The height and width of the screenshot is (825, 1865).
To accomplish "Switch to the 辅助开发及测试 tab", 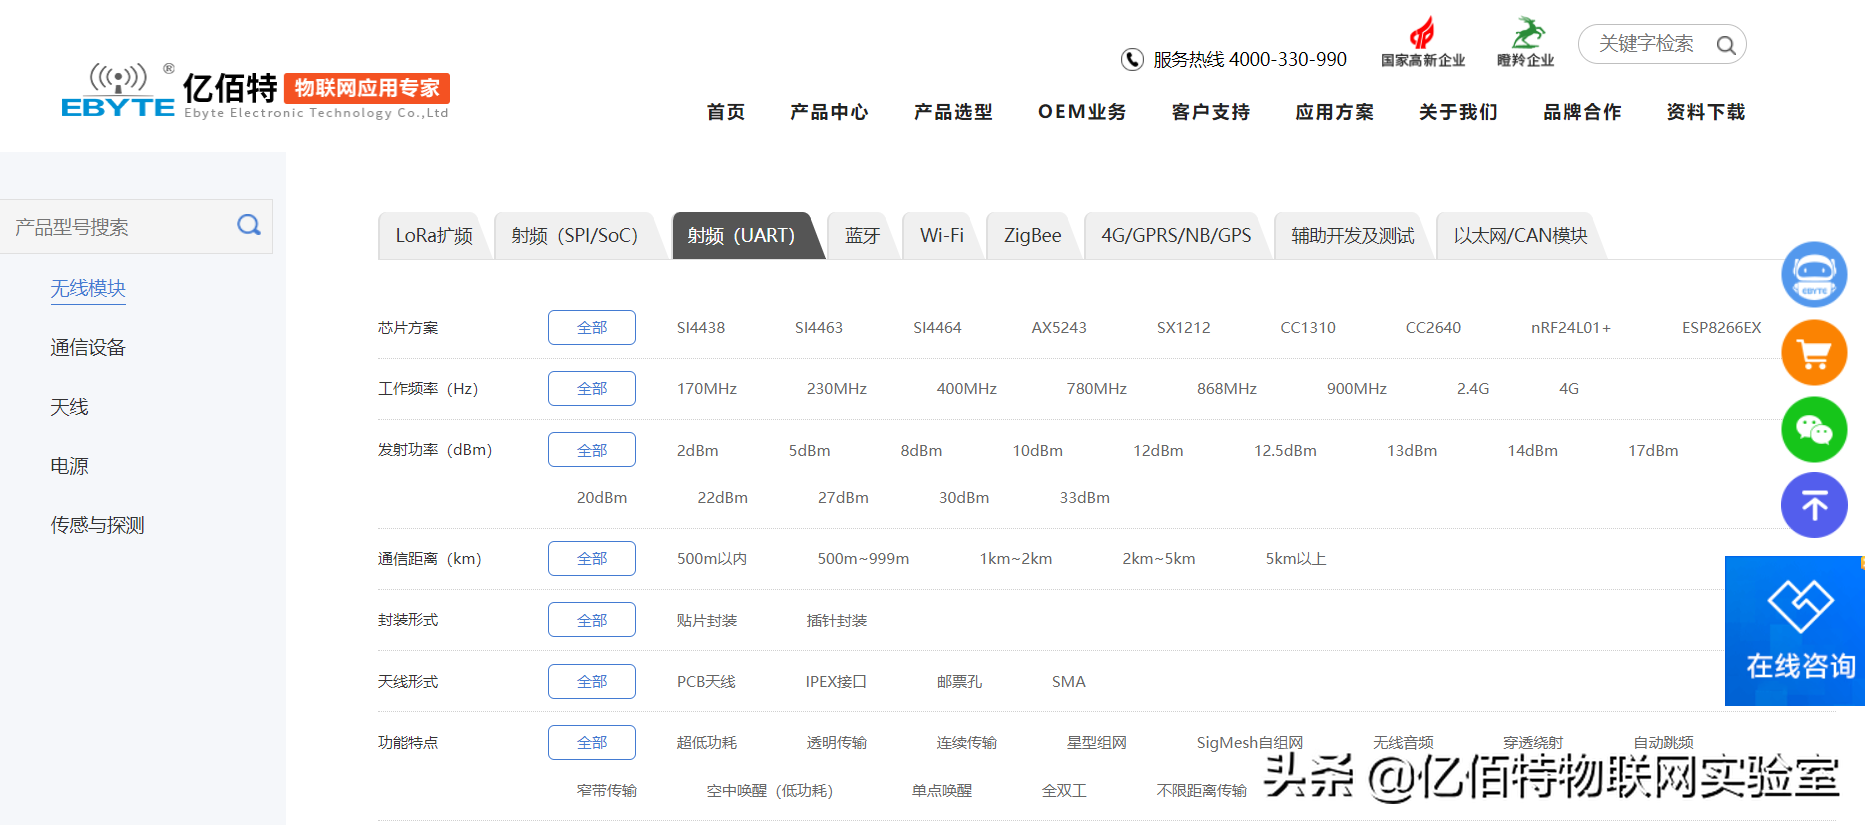I will click(x=1352, y=236).
